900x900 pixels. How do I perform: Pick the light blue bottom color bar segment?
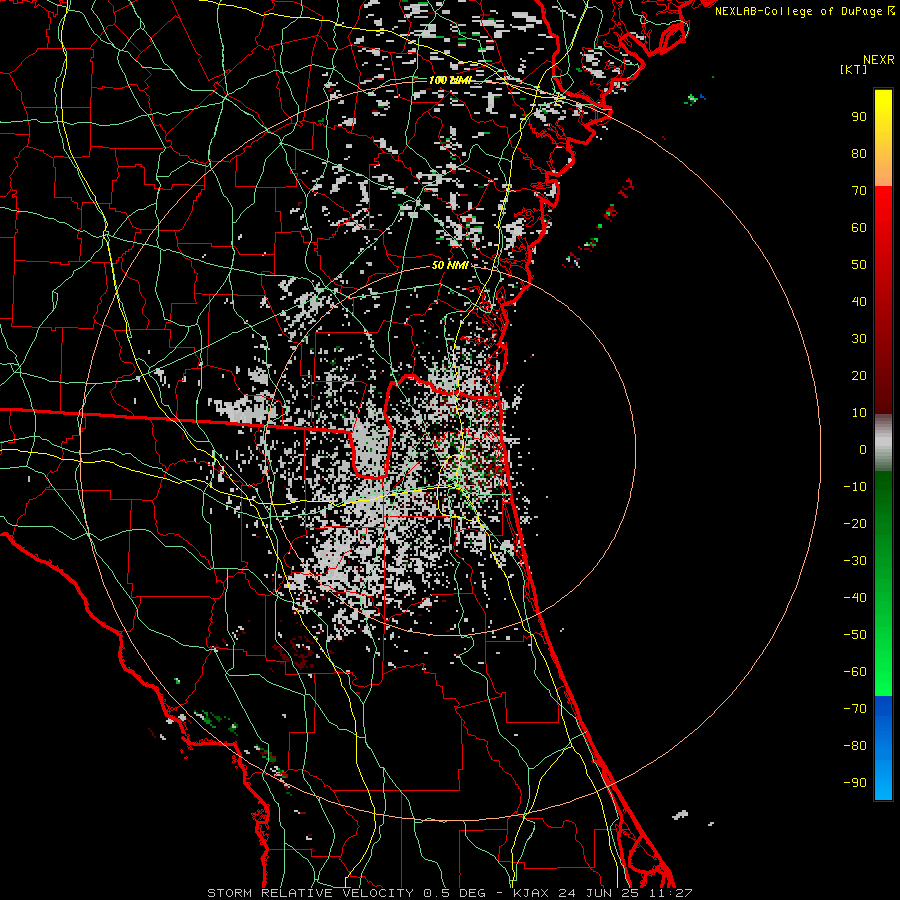[x=883, y=781]
